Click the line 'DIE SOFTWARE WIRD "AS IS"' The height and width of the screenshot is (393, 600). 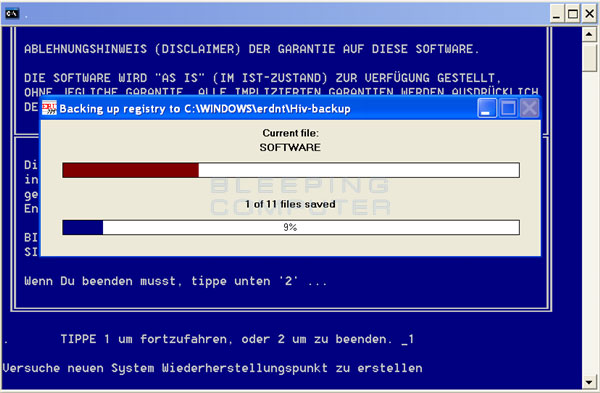click(262, 78)
